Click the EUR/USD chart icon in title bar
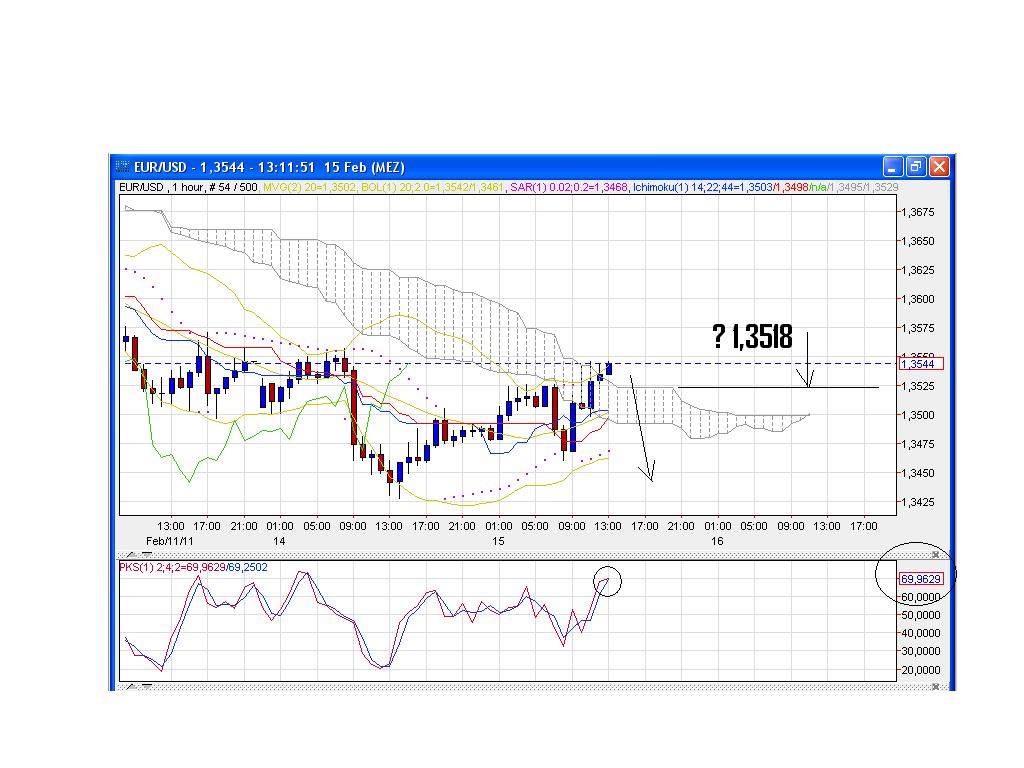Screen dimensions: 1024x768 coord(122,167)
